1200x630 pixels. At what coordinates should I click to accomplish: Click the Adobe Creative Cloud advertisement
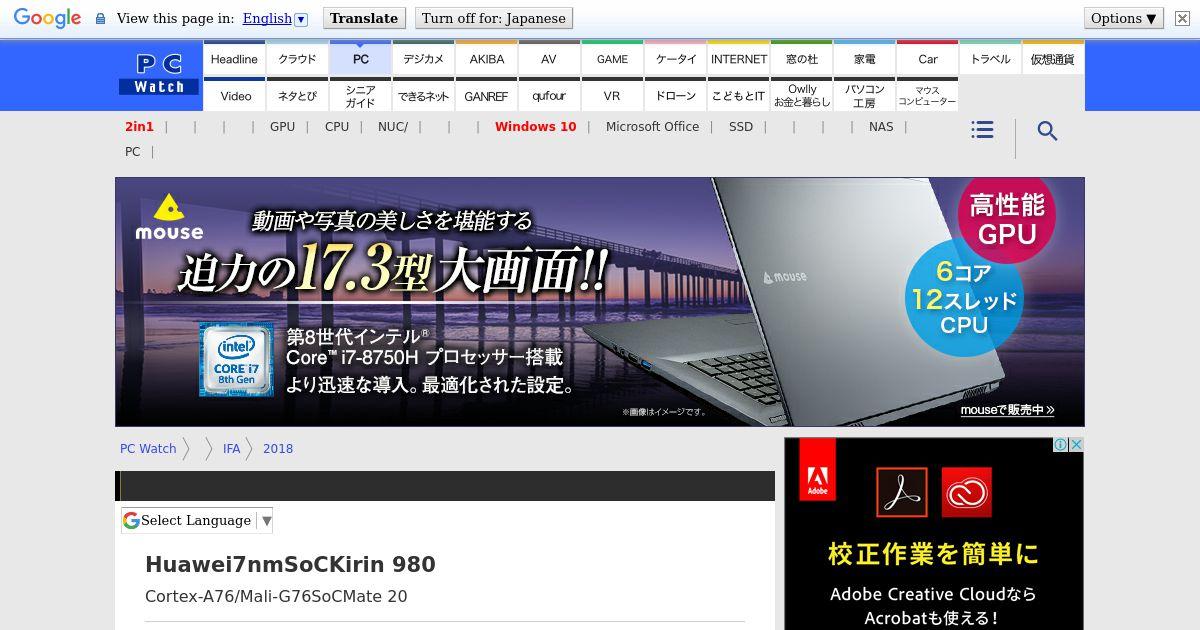coord(934,534)
